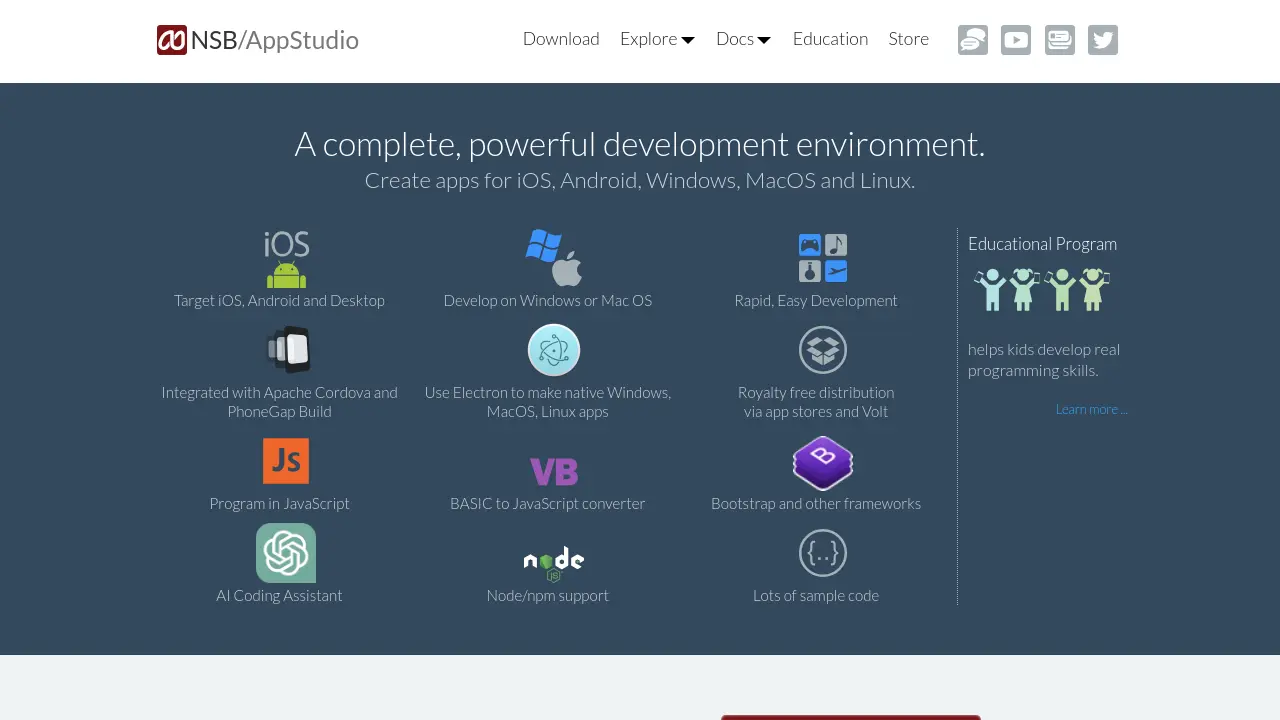Click 'Target iOS, Android and Desktop' text

(x=279, y=301)
